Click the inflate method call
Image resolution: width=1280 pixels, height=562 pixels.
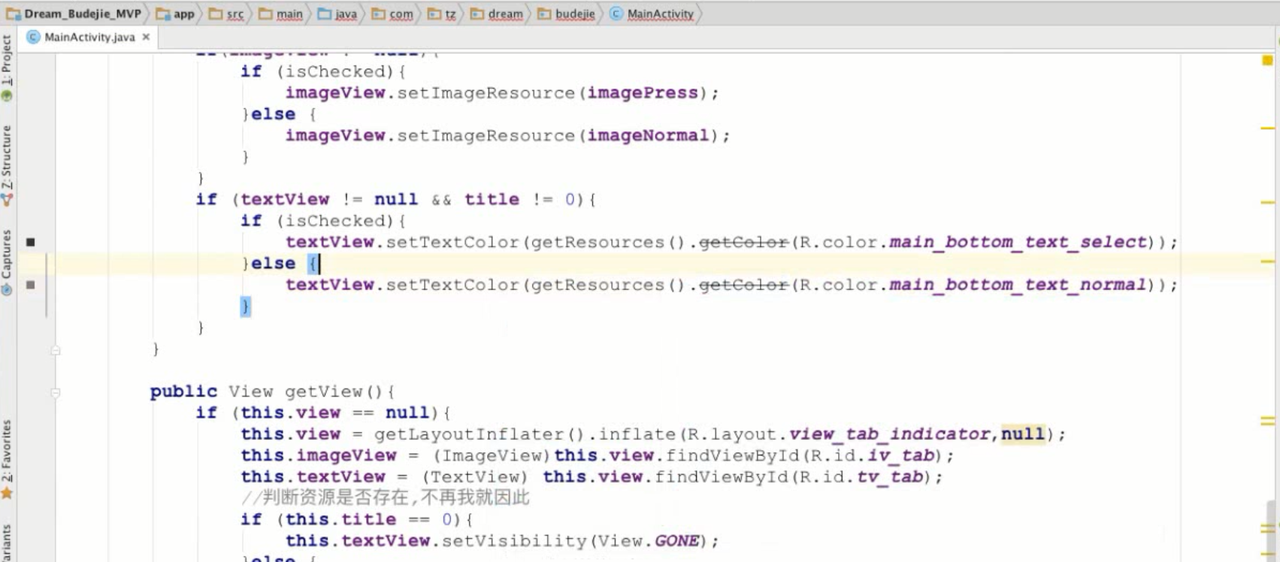tap(637, 434)
